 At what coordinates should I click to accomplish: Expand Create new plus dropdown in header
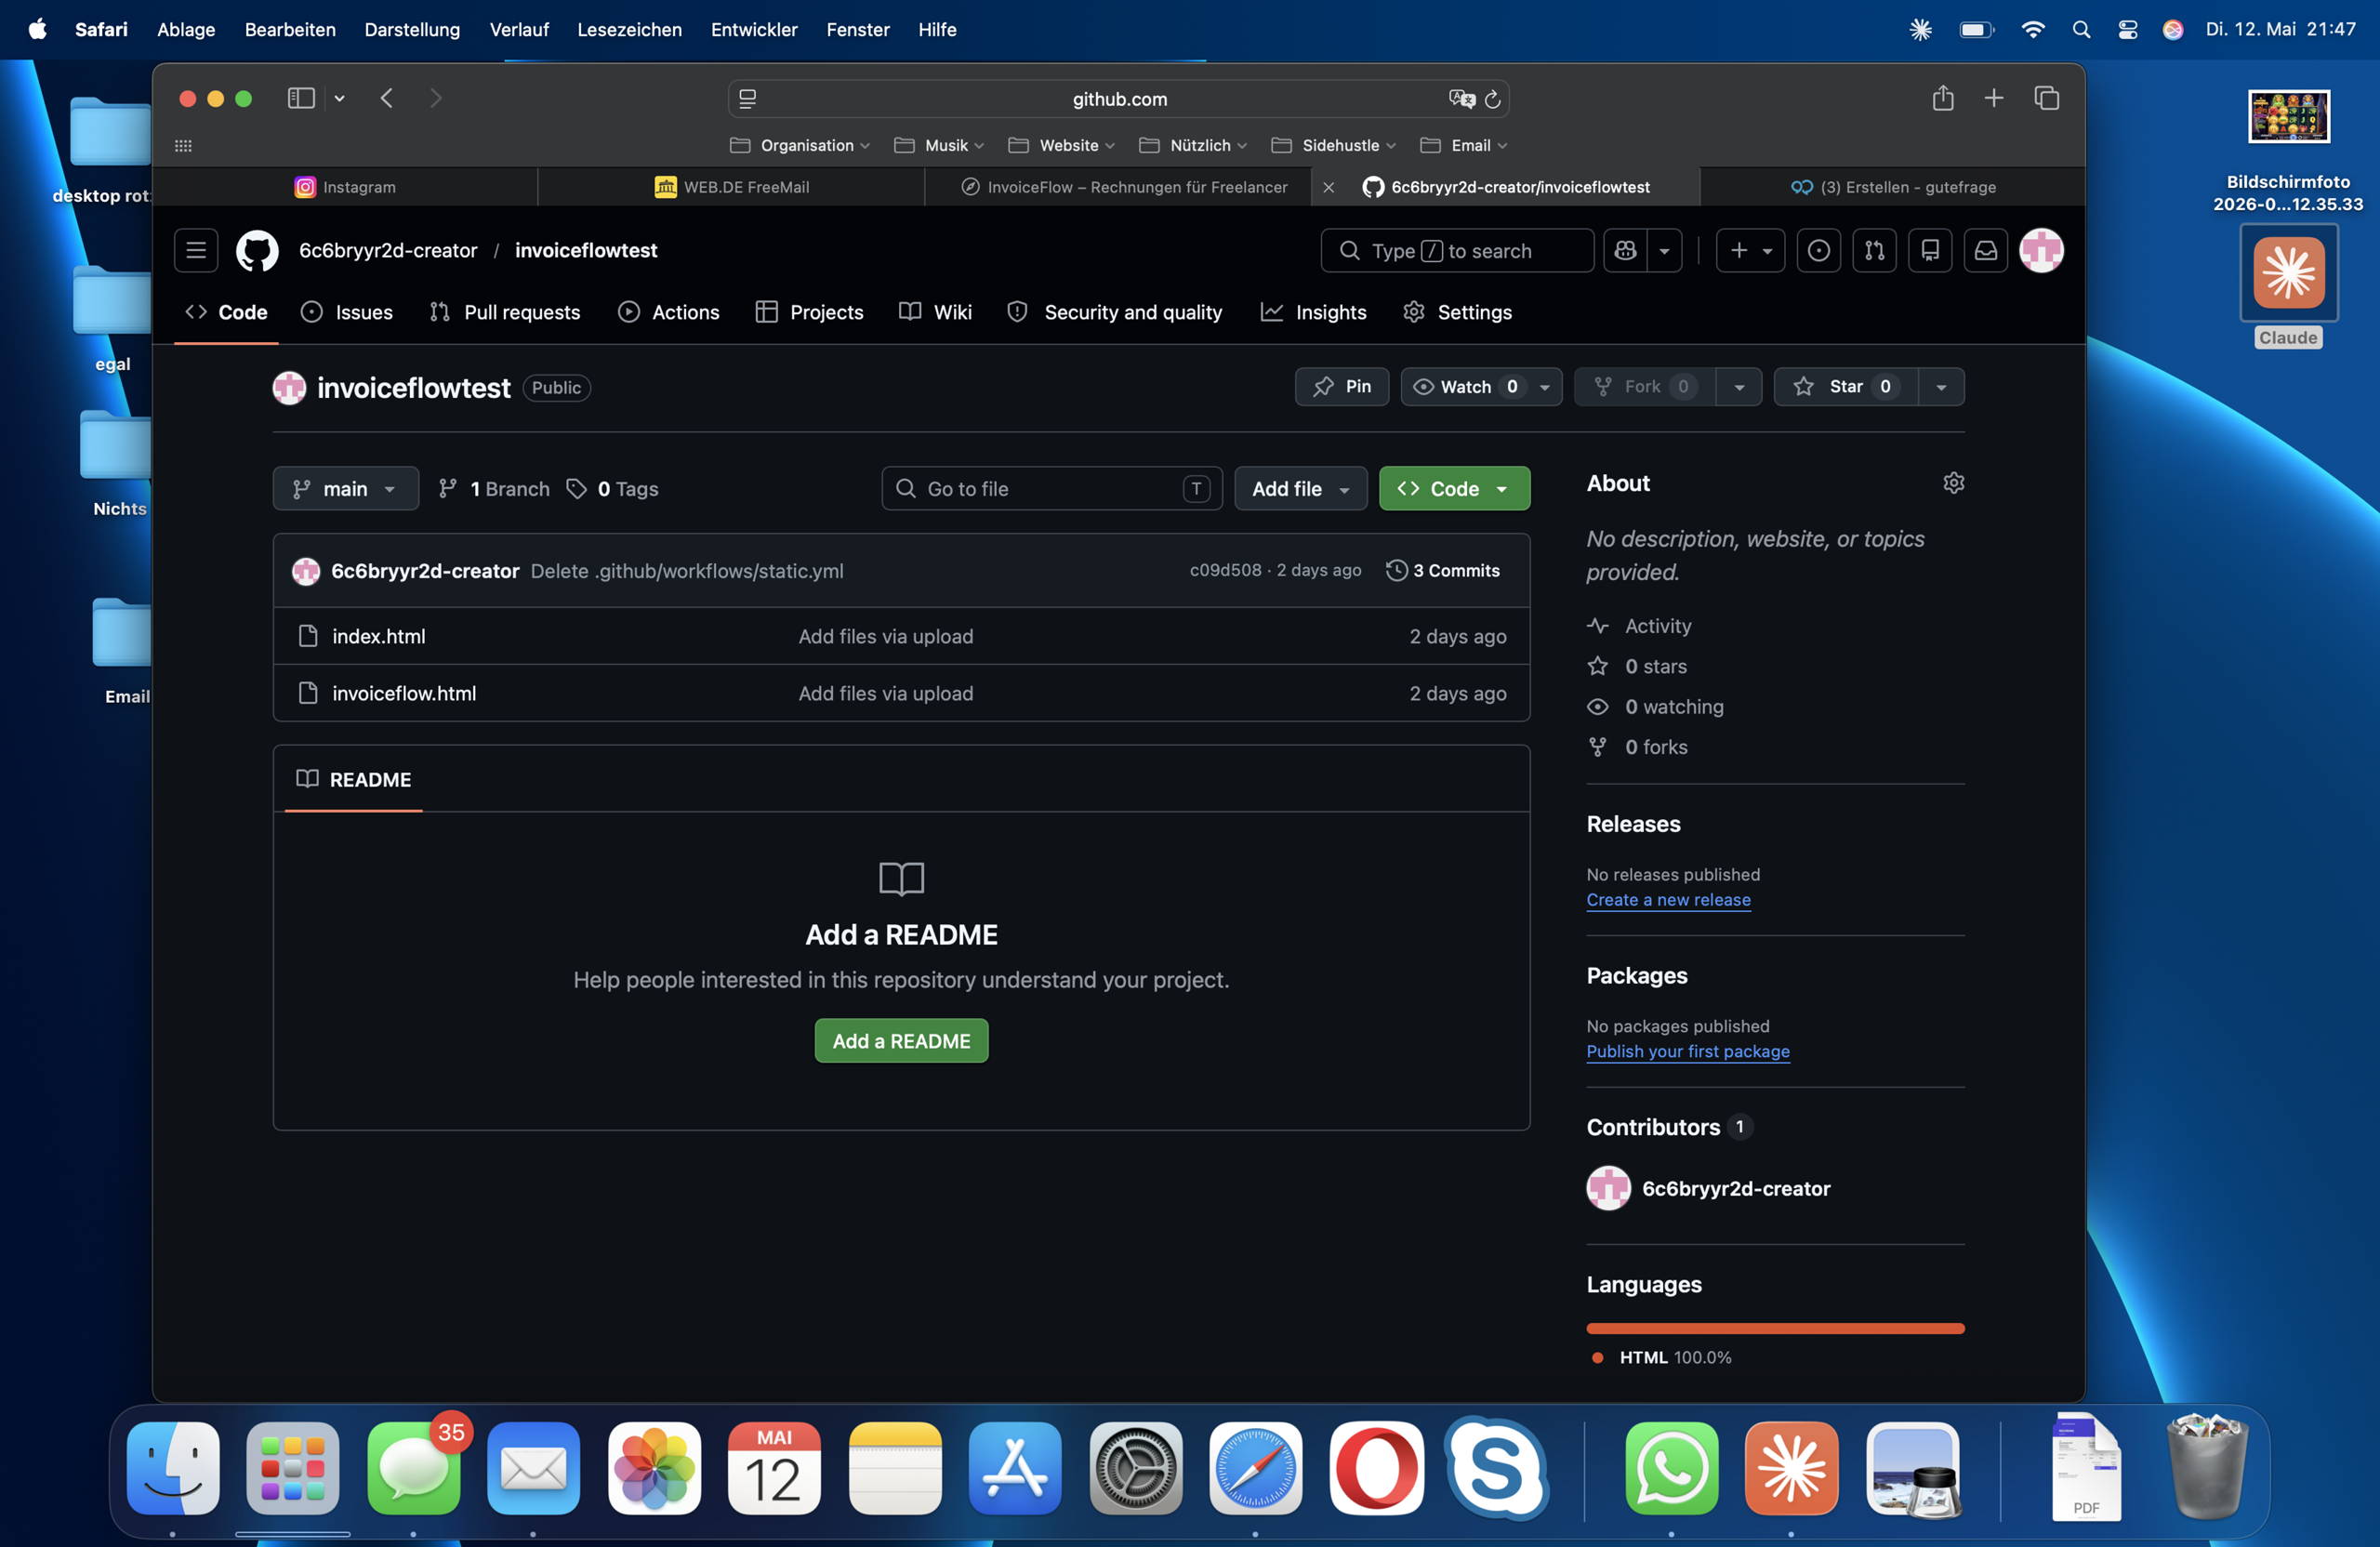(1750, 250)
